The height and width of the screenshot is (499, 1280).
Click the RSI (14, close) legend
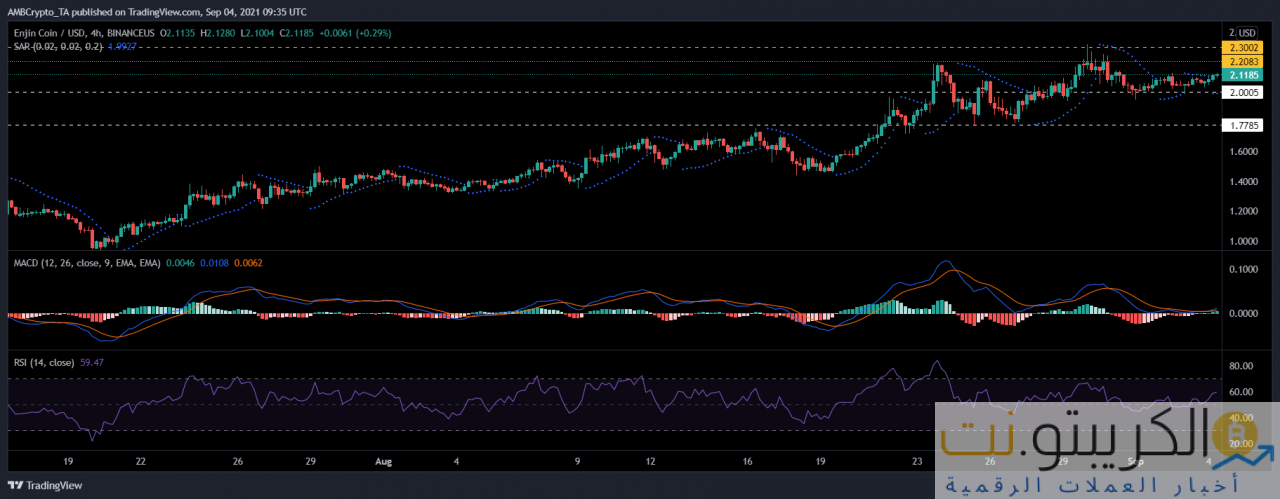pos(46,362)
